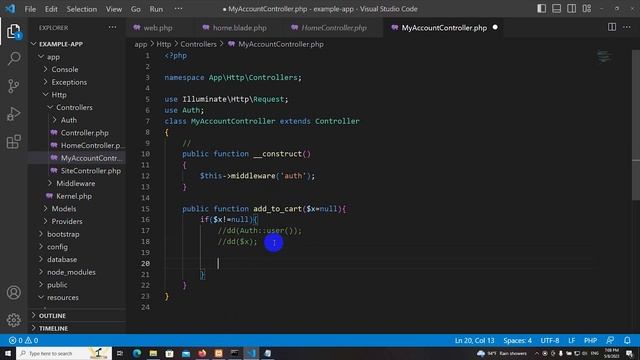Collapse the EXAMPLE-APP root folder

click(60, 44)
